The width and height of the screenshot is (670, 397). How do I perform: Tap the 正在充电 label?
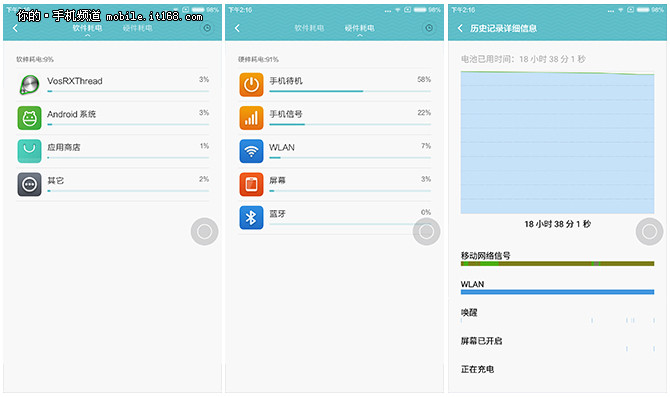click(477, 369)
